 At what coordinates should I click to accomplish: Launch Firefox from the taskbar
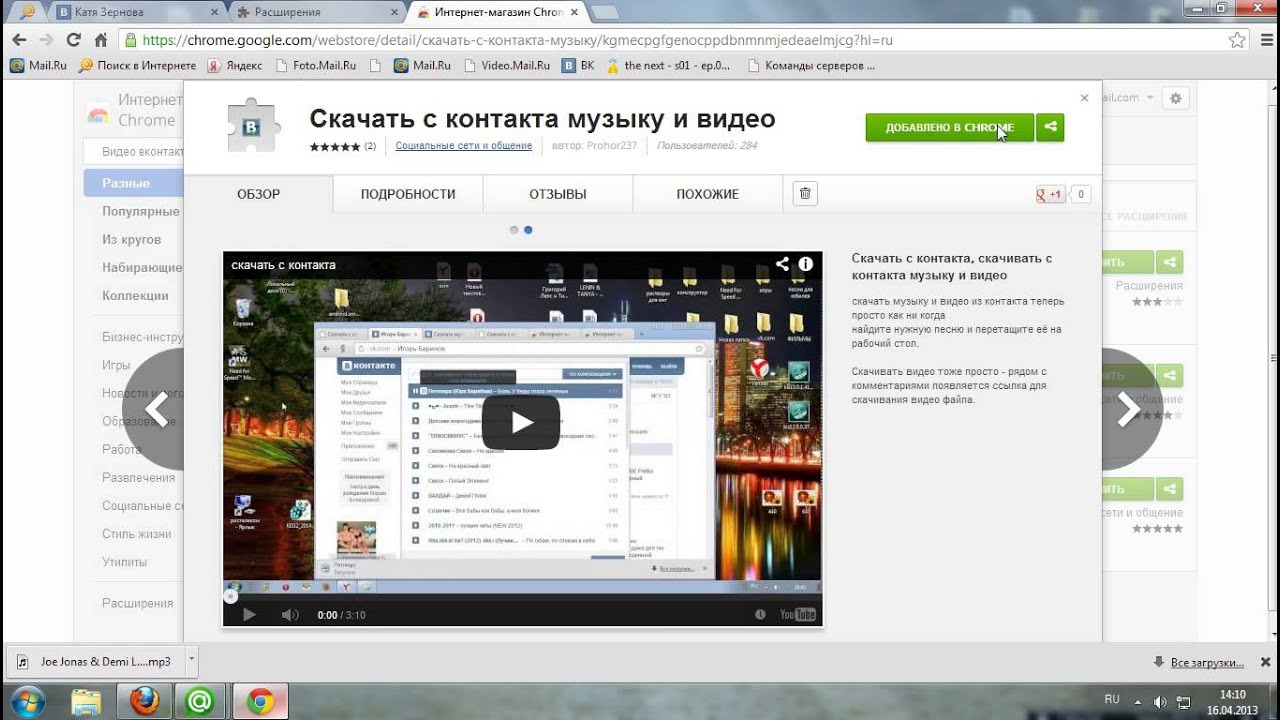144,701
